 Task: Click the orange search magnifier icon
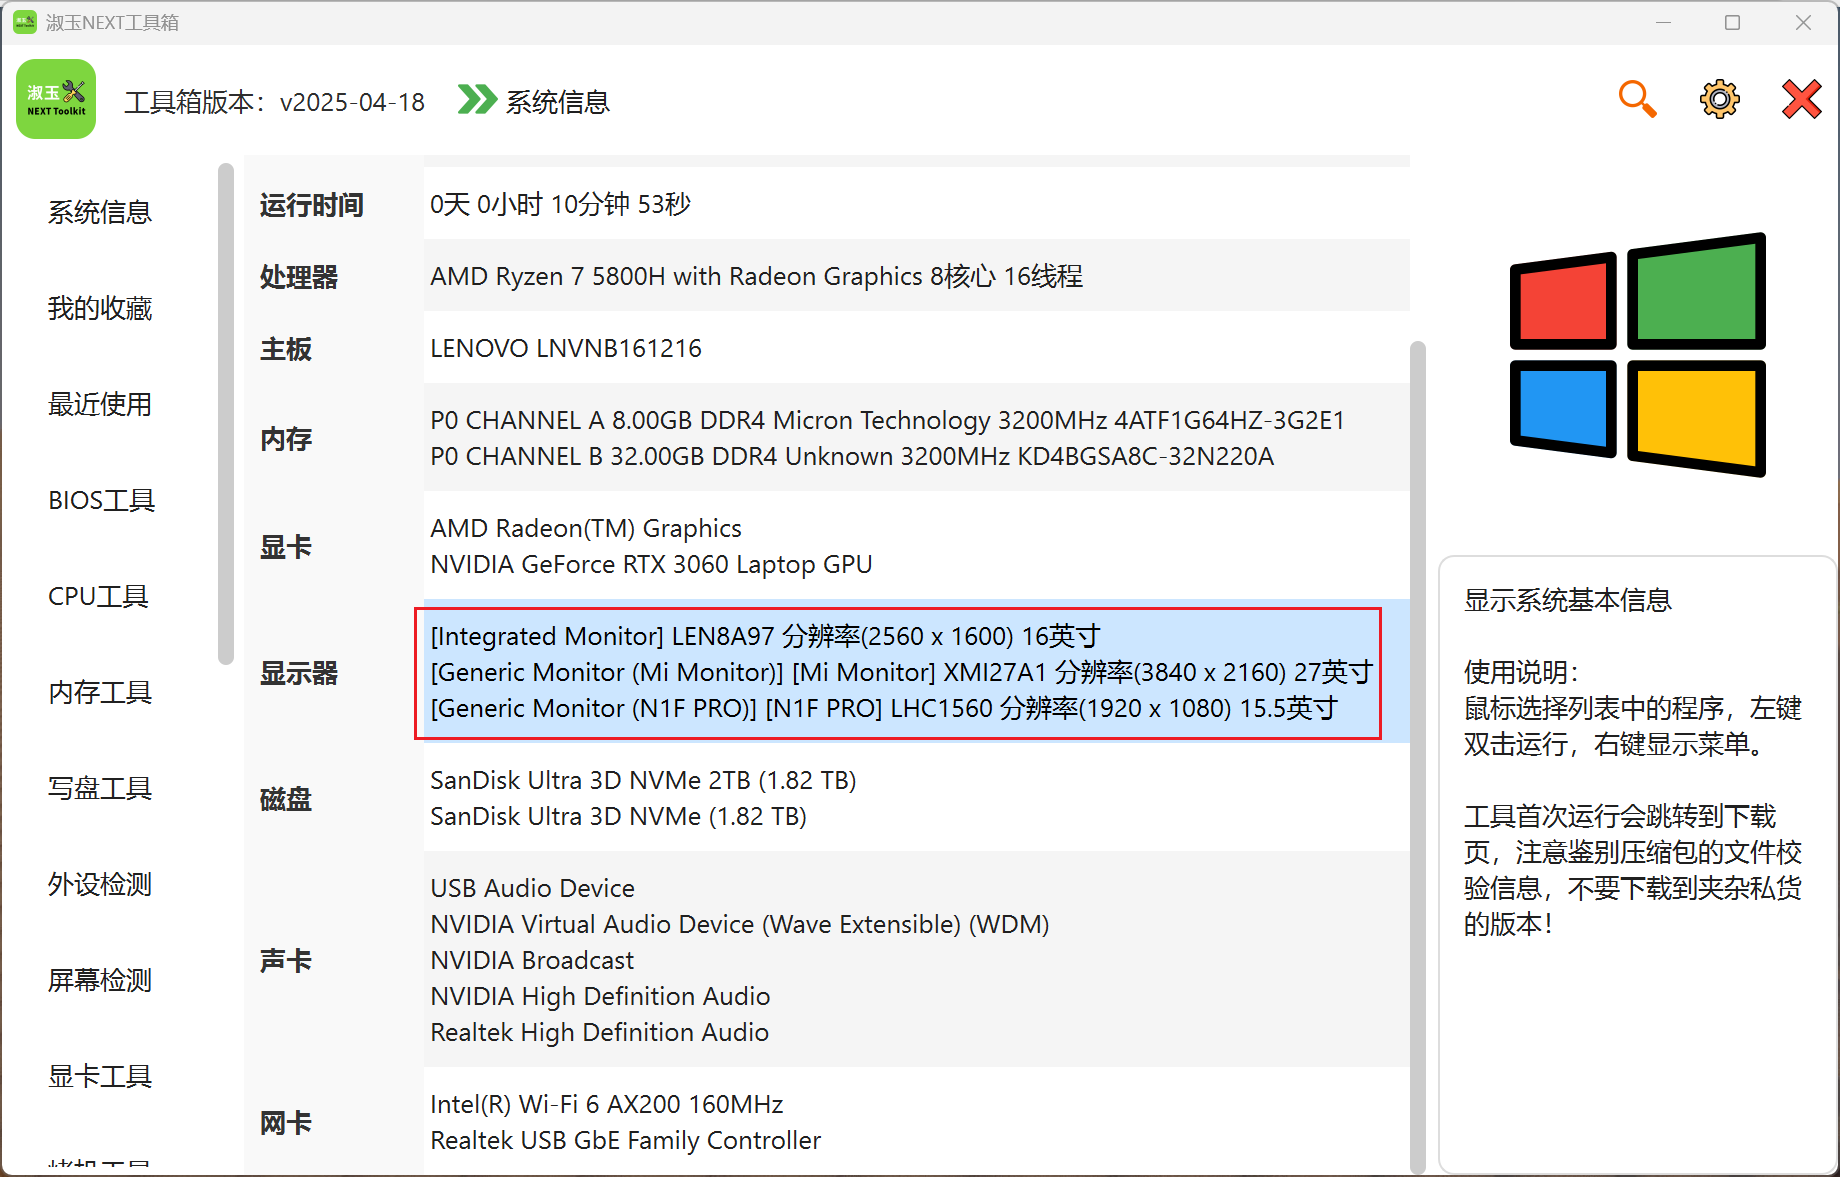(x=1637, y=100)
